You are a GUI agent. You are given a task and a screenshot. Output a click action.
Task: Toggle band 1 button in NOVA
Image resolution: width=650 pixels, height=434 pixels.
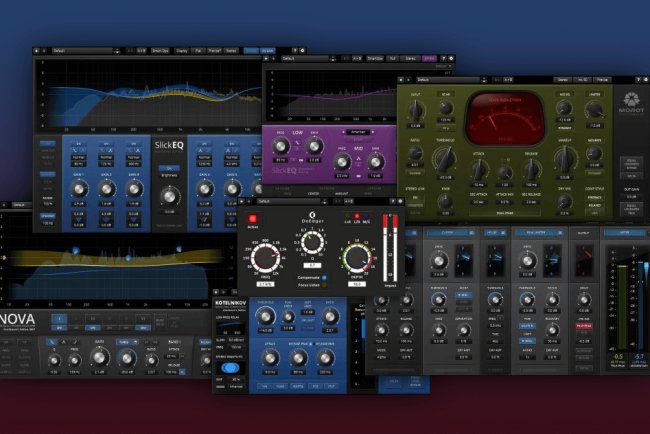[59, 318]
